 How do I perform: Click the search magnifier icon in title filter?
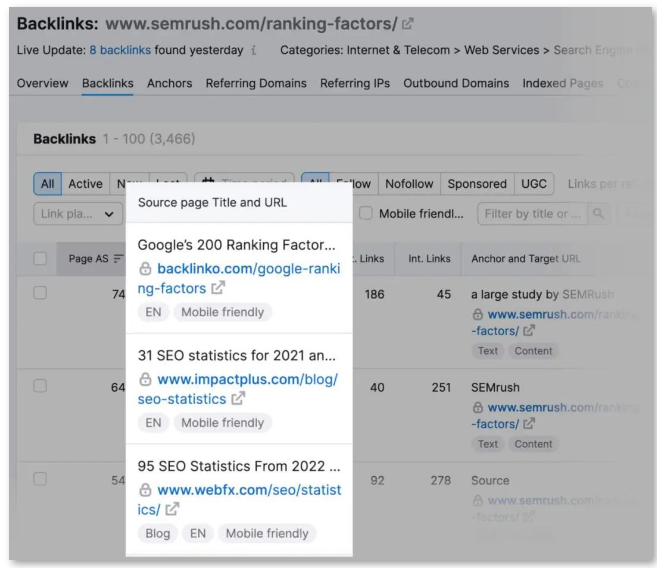click(598, 214)
